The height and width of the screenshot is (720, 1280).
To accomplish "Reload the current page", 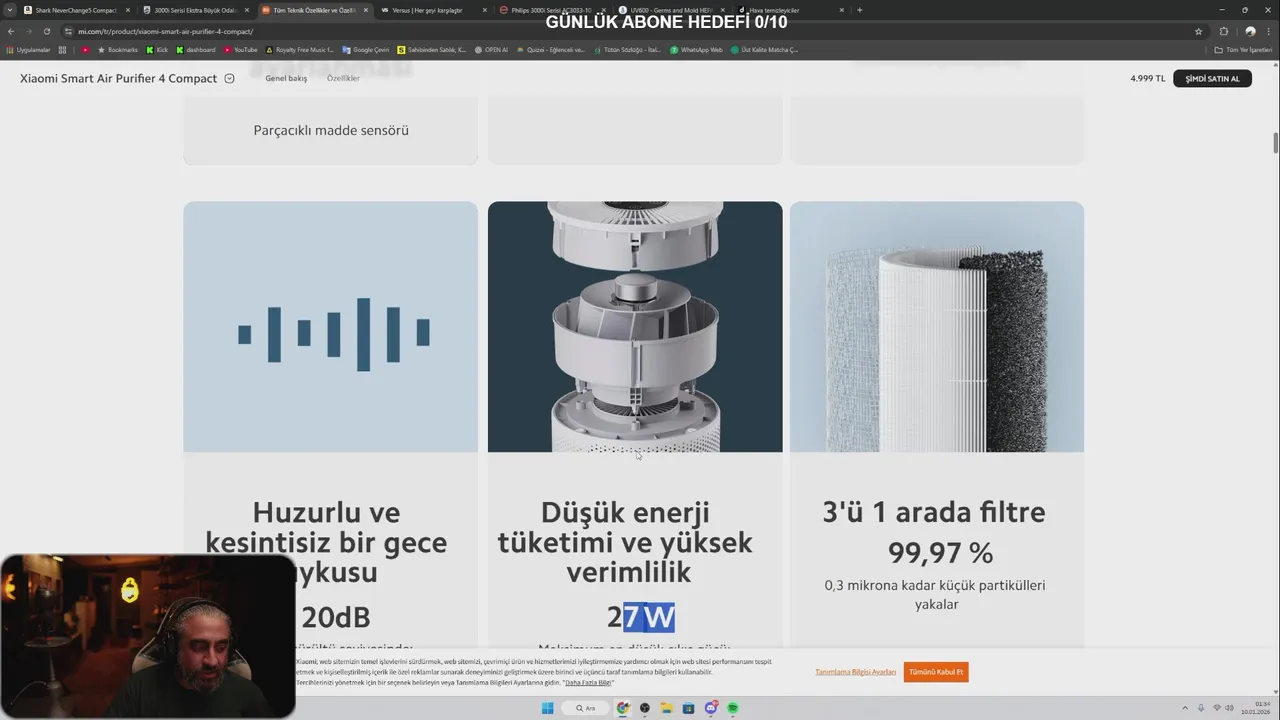I will 46,31.
